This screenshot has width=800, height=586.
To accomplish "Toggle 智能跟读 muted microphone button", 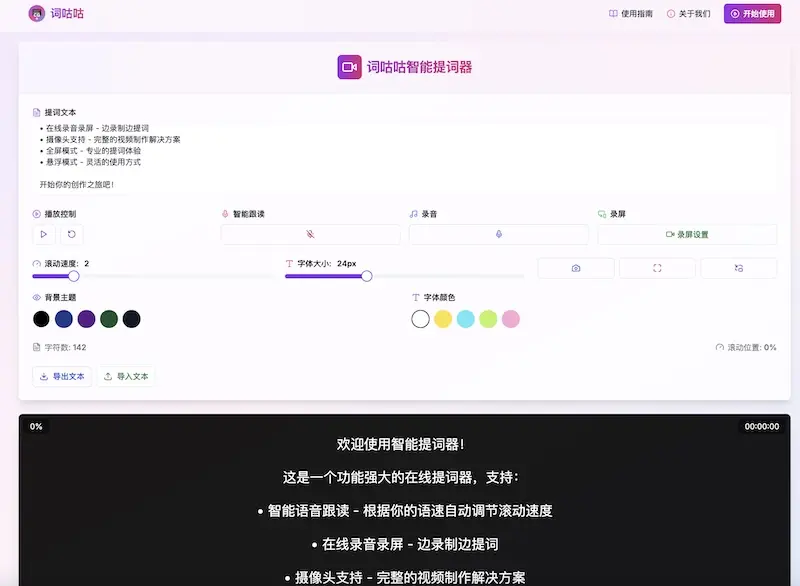I will pyautogui.click(x=310, y=234).
